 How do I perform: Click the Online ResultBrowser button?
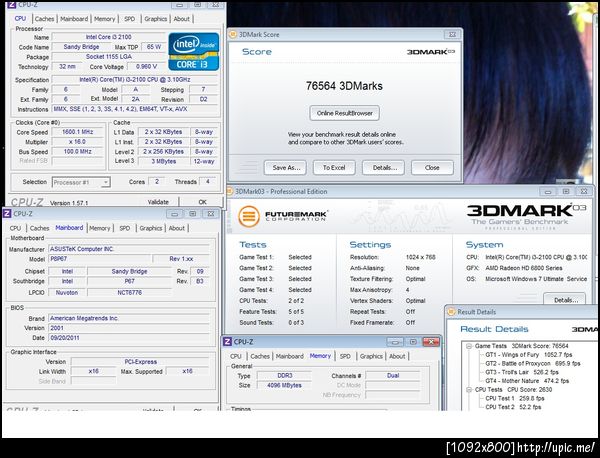[344, 113]
